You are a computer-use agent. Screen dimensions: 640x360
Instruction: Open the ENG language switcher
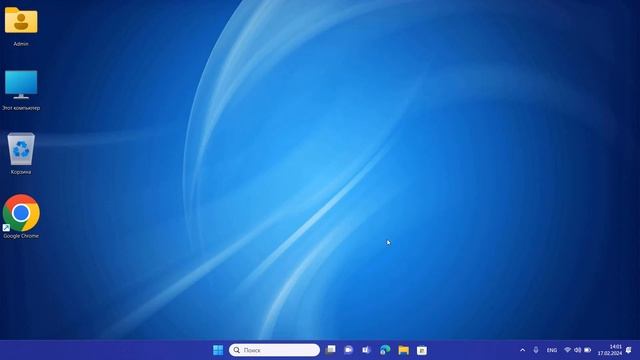coord(552,350)
